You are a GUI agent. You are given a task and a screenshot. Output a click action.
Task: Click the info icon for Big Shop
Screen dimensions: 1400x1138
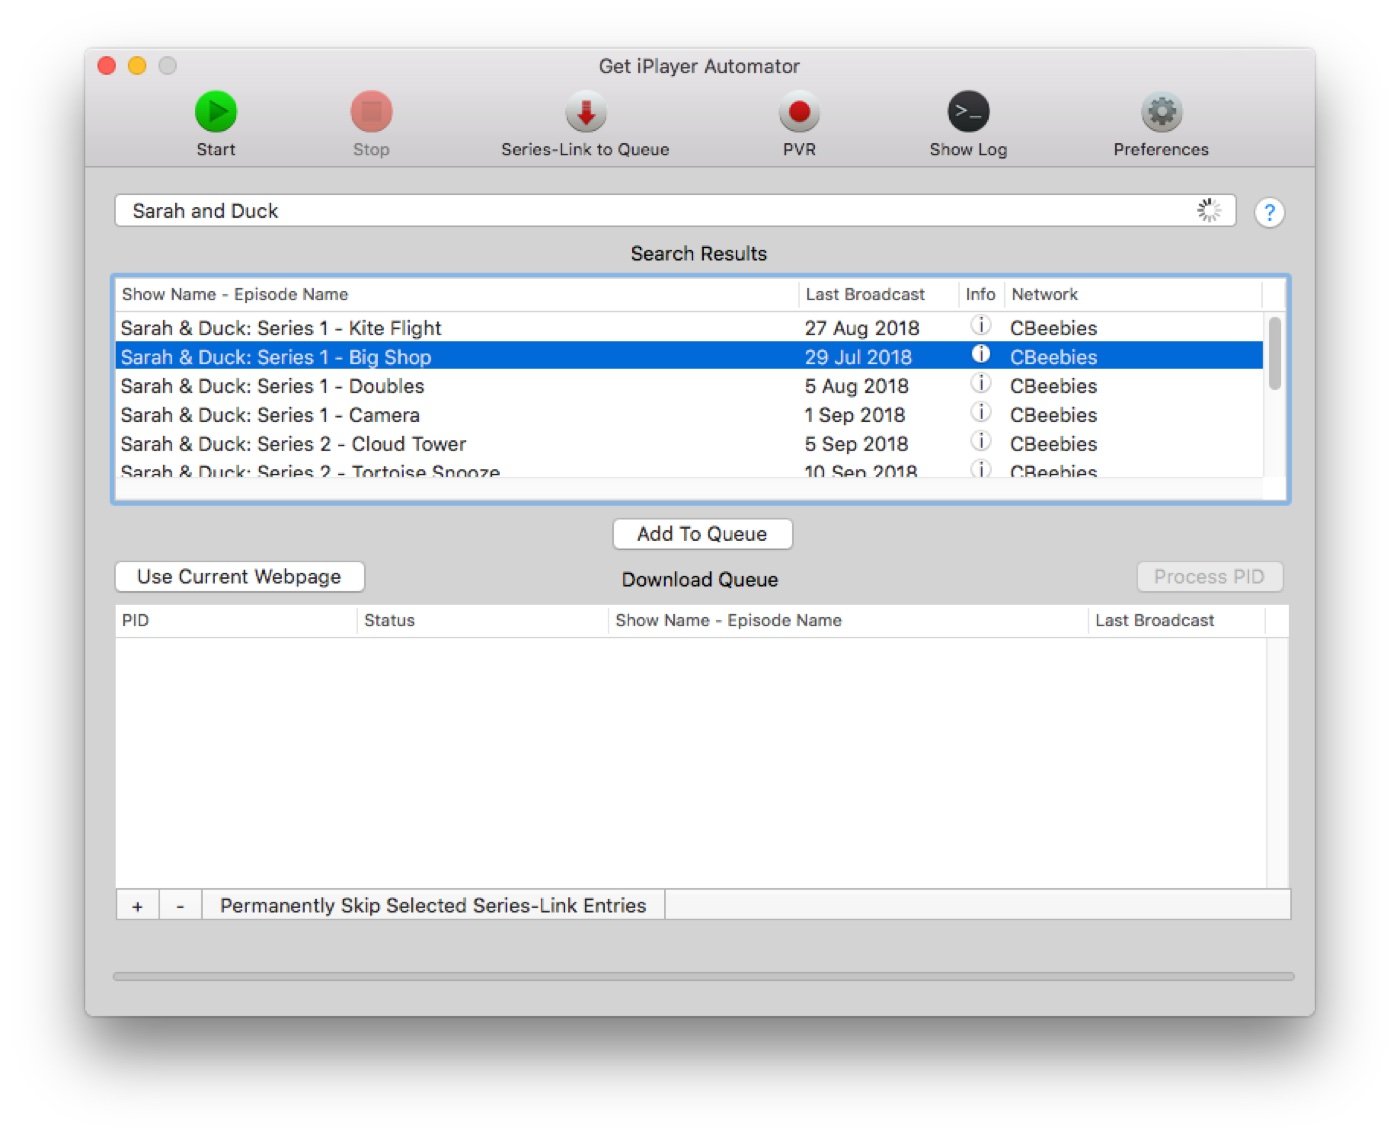coord(980,353)
